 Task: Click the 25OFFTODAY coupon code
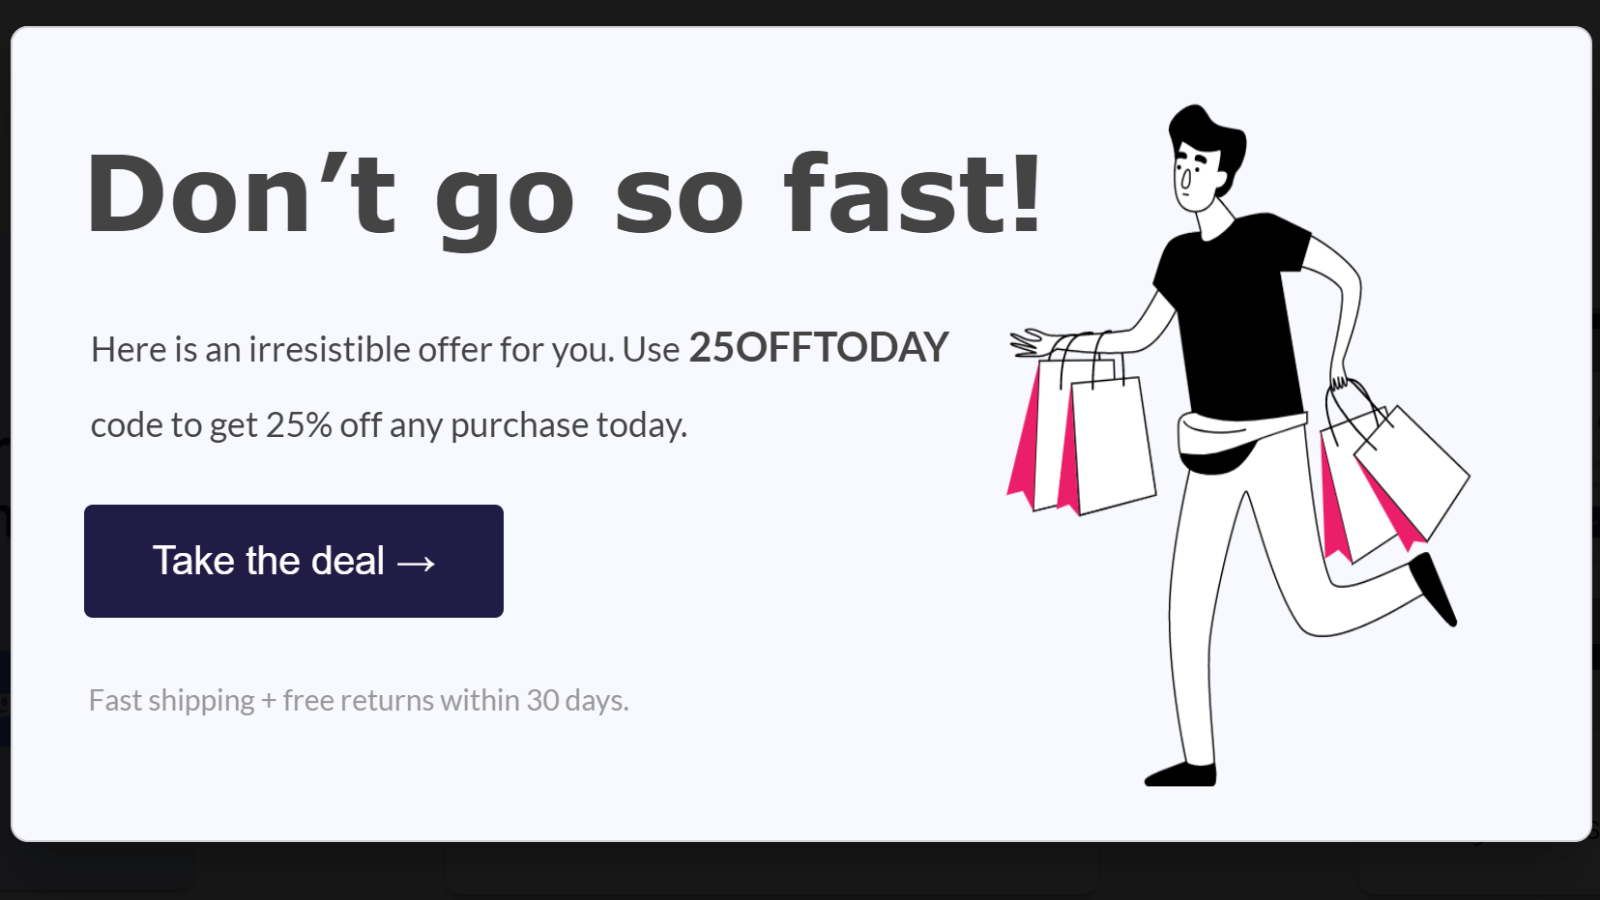click(x=818, y=348)
